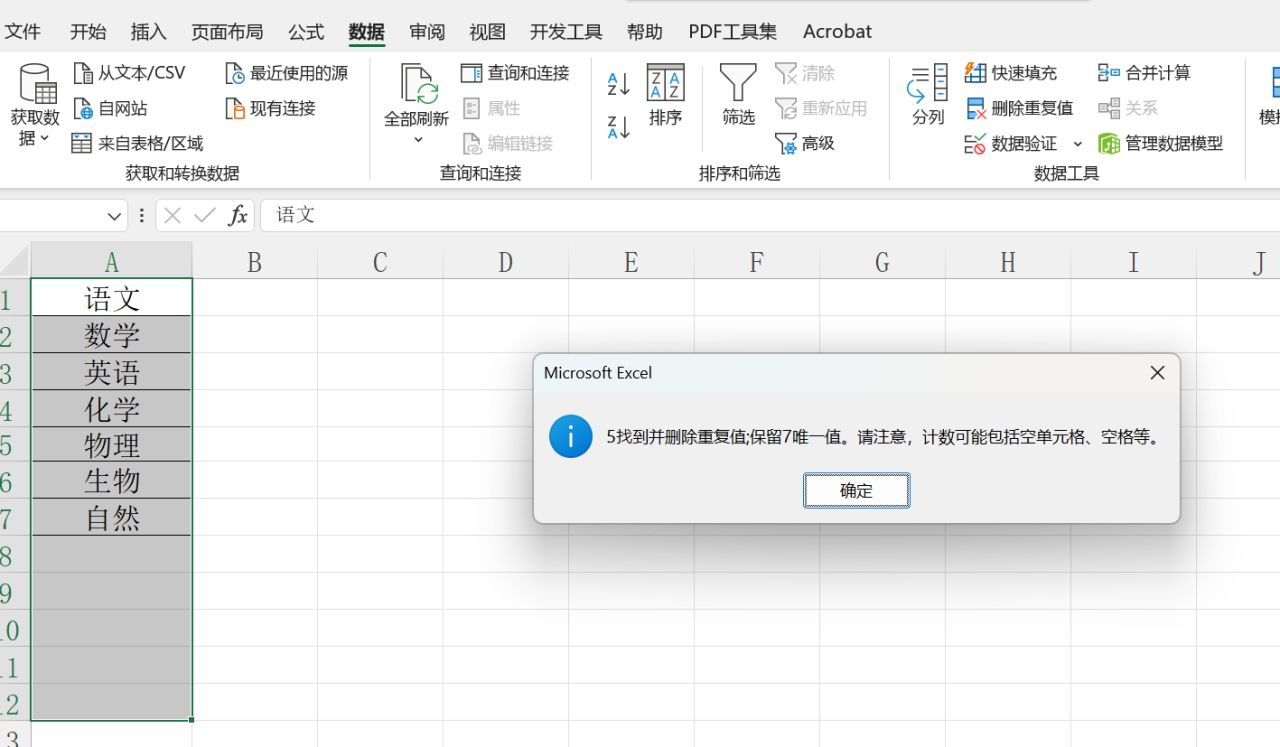Click the formula bar confirm checkmark

pos(205,215)
